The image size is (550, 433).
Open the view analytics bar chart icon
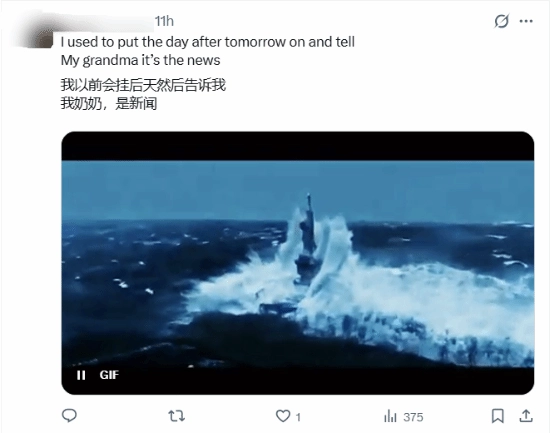390,417
